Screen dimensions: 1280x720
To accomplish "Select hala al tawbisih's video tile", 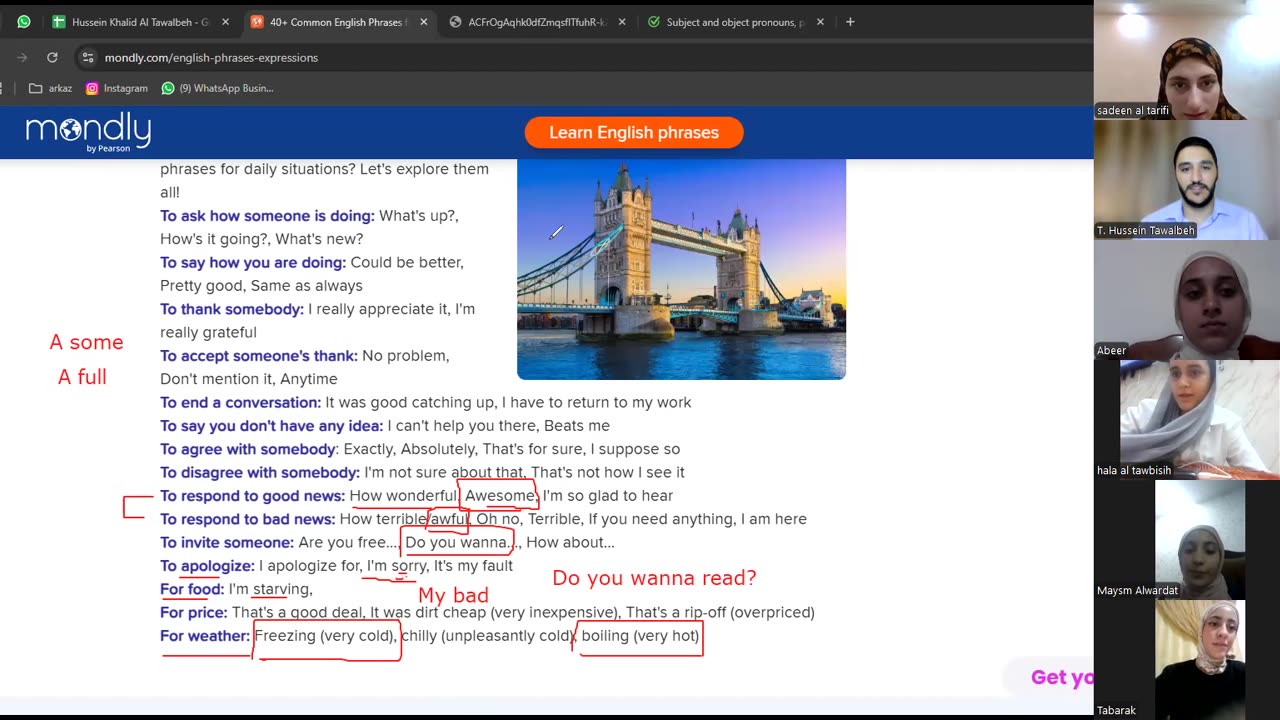I will coord(1187,420).
